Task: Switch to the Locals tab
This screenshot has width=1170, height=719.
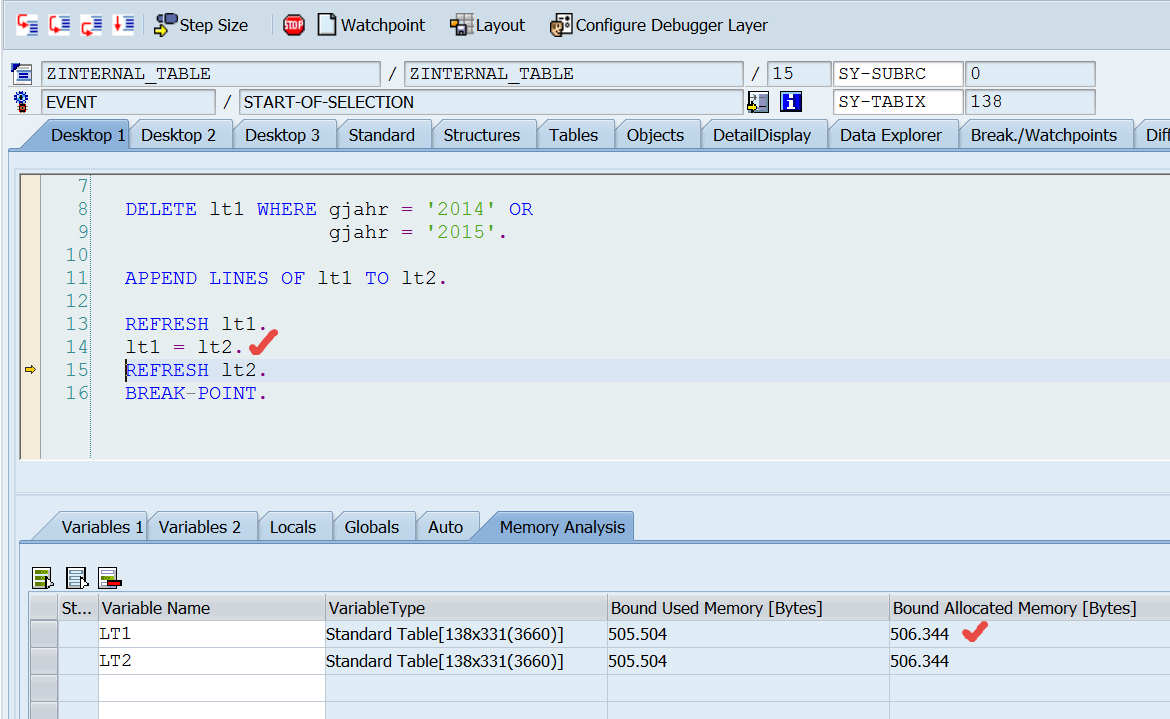Action: [x=292, y=527]
